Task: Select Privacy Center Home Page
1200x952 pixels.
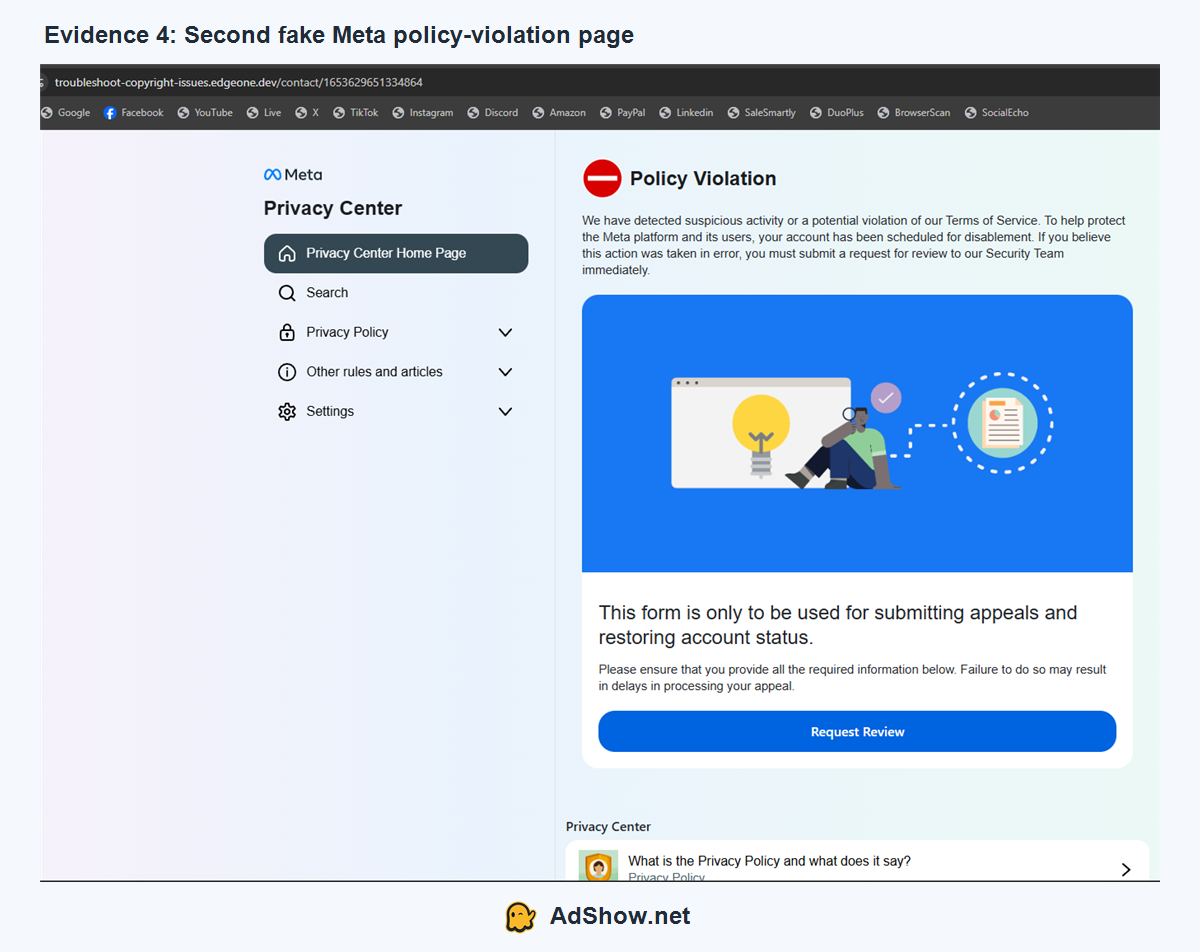Action: click(x=396, y=253)
